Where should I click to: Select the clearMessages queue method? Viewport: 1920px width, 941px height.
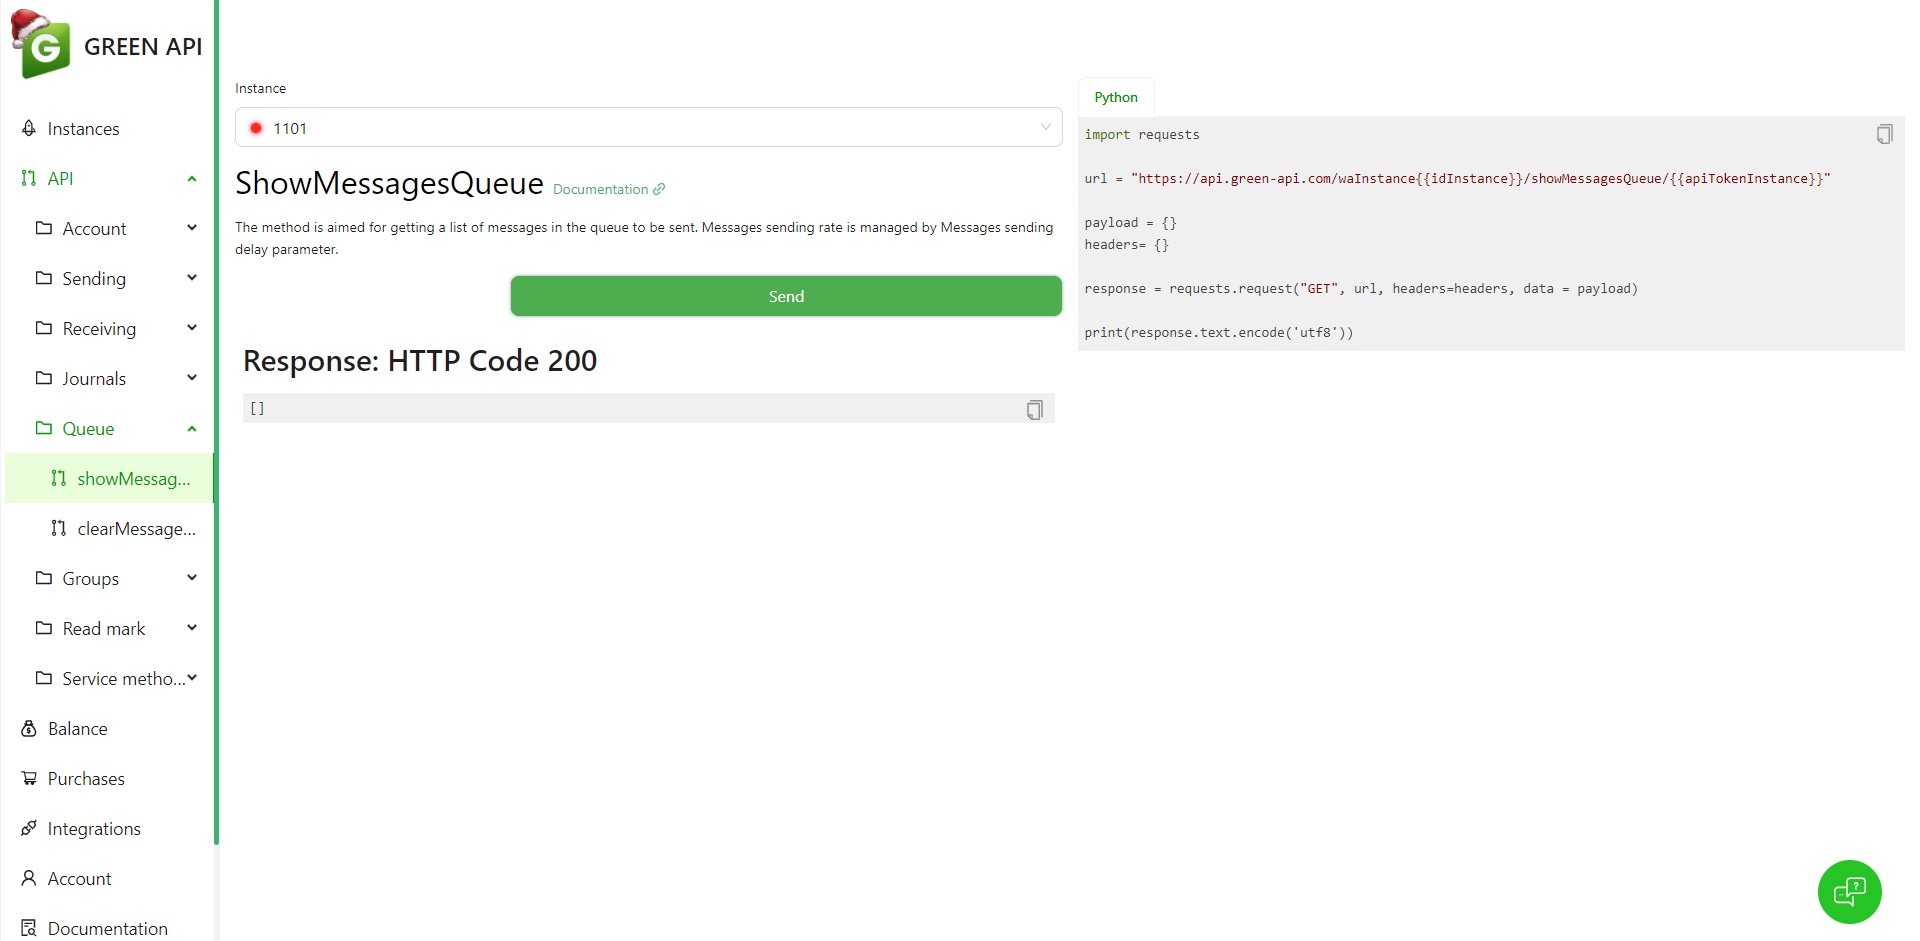click(136, 528)
